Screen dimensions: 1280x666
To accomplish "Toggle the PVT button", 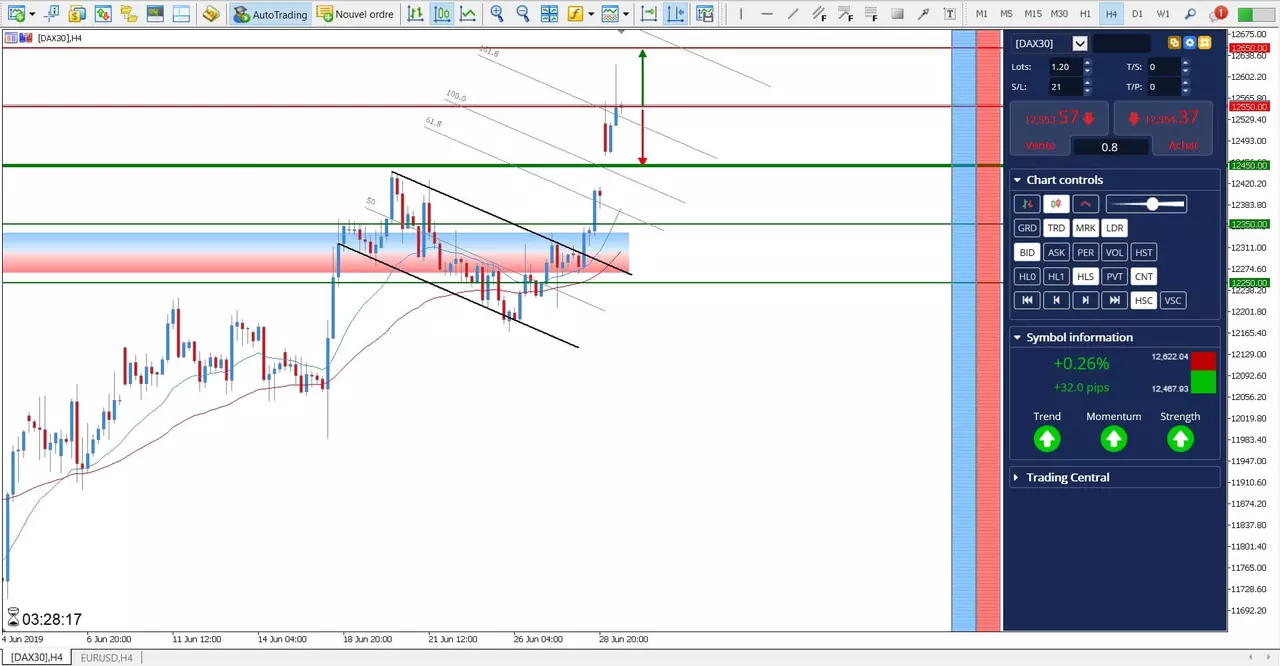I will [1115, 276].
